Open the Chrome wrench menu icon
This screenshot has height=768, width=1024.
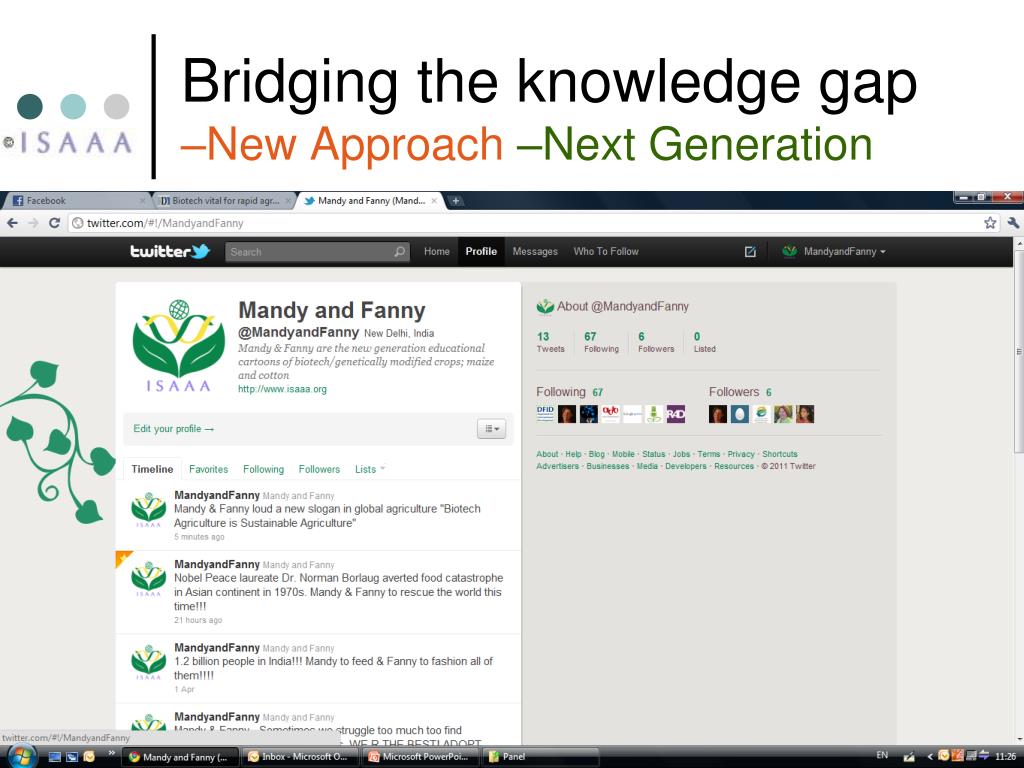pos(1013,223)
